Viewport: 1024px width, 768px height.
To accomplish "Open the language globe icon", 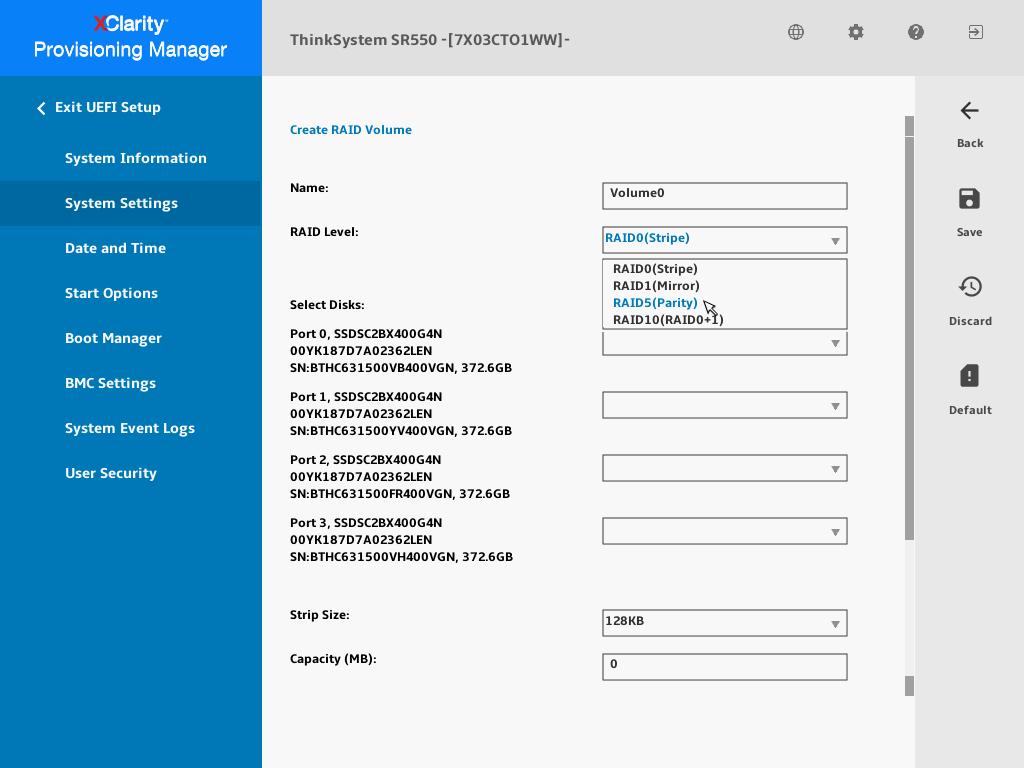I will click(x=795, y=32).
